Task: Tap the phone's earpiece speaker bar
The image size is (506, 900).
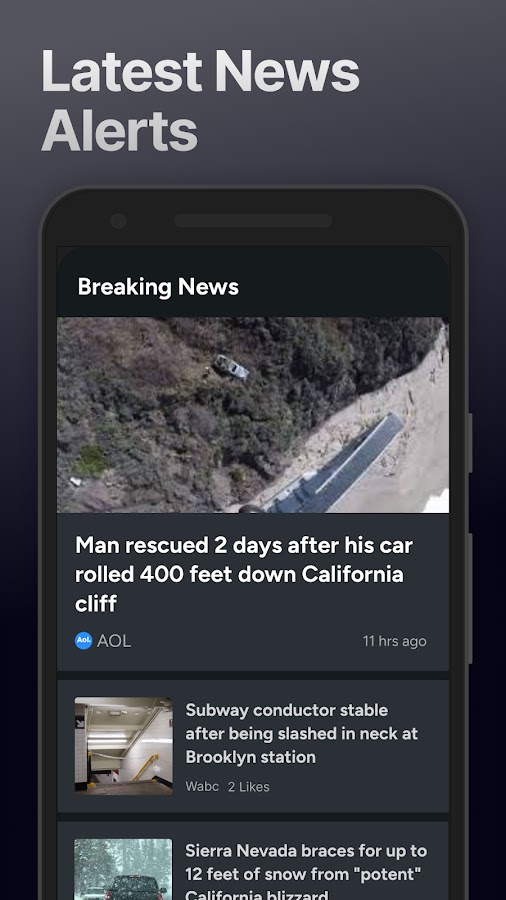Action: tap(253, 221)
